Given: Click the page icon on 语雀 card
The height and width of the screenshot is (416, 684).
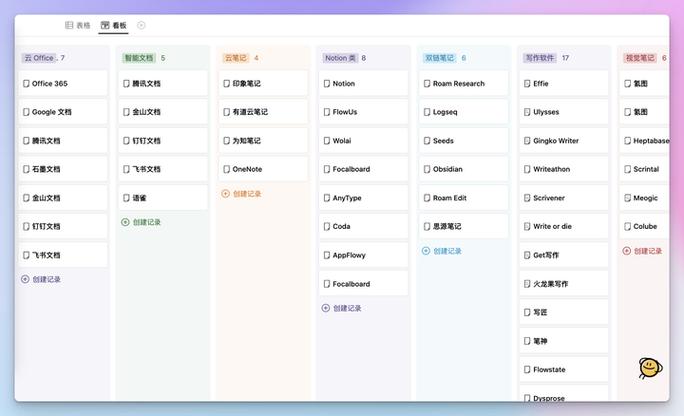Looking at the screenshot, I should pos(127,198).
